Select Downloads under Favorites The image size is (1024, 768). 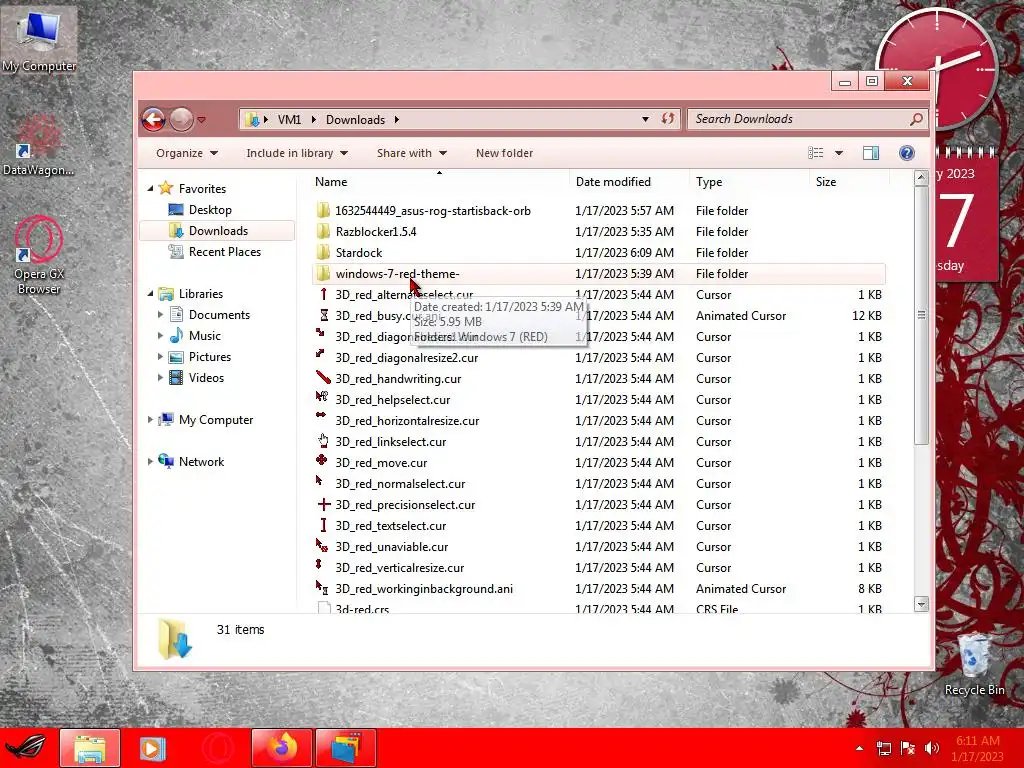[x=218, y=231]
